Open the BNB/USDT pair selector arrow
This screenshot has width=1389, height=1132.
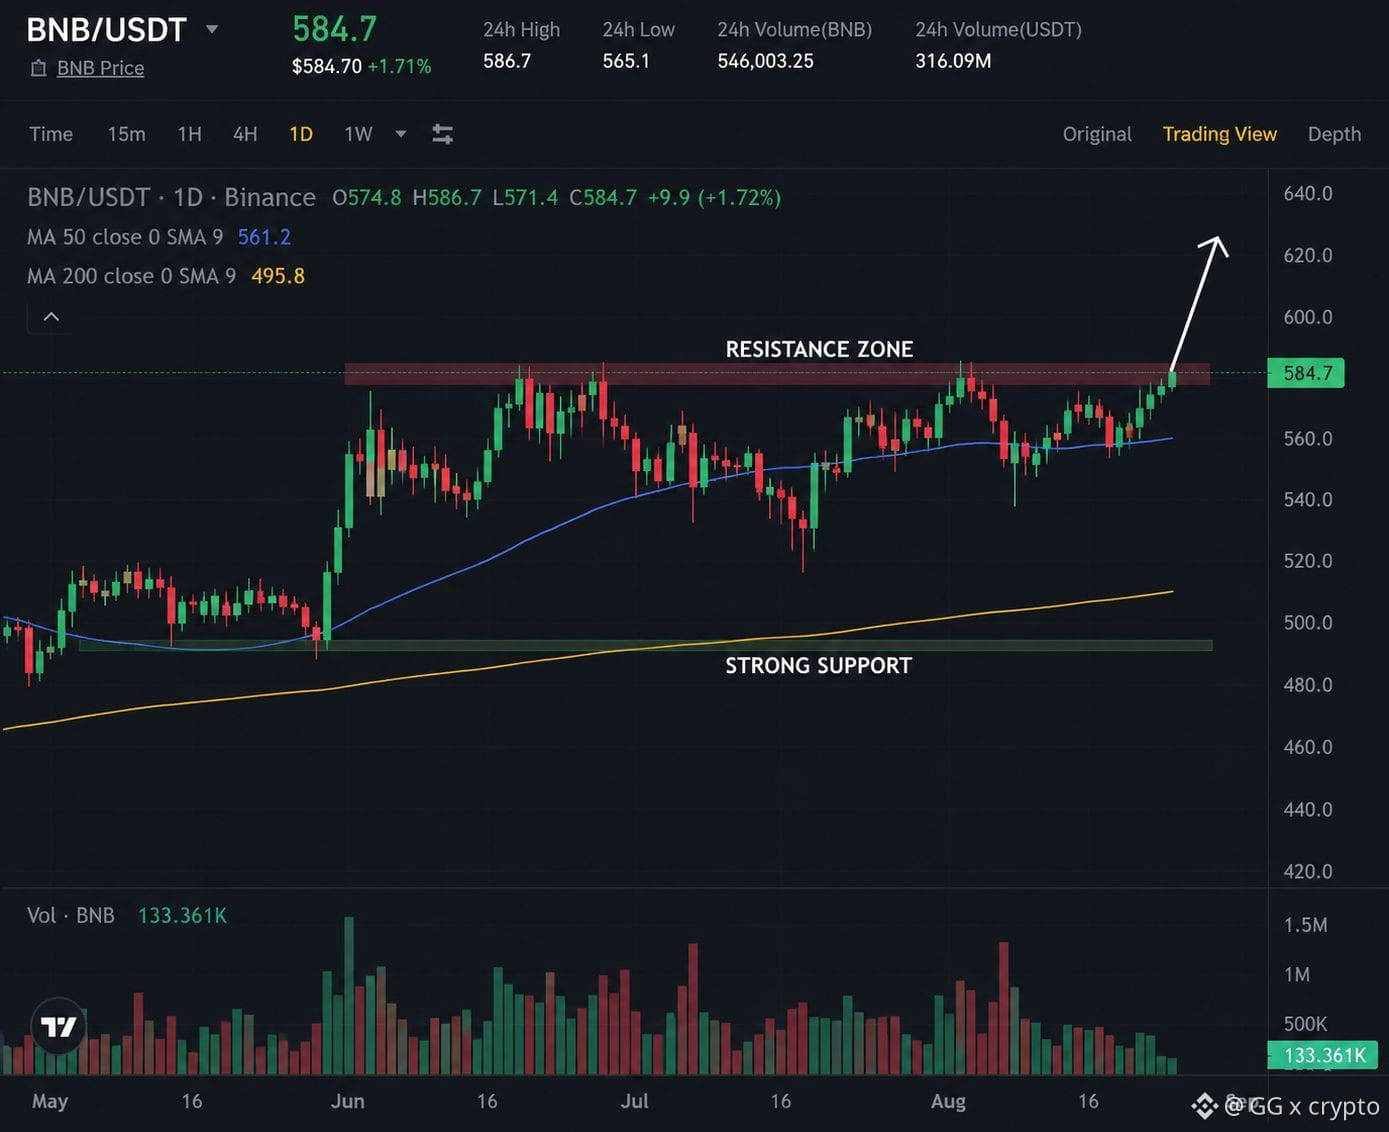click(212, 29)
